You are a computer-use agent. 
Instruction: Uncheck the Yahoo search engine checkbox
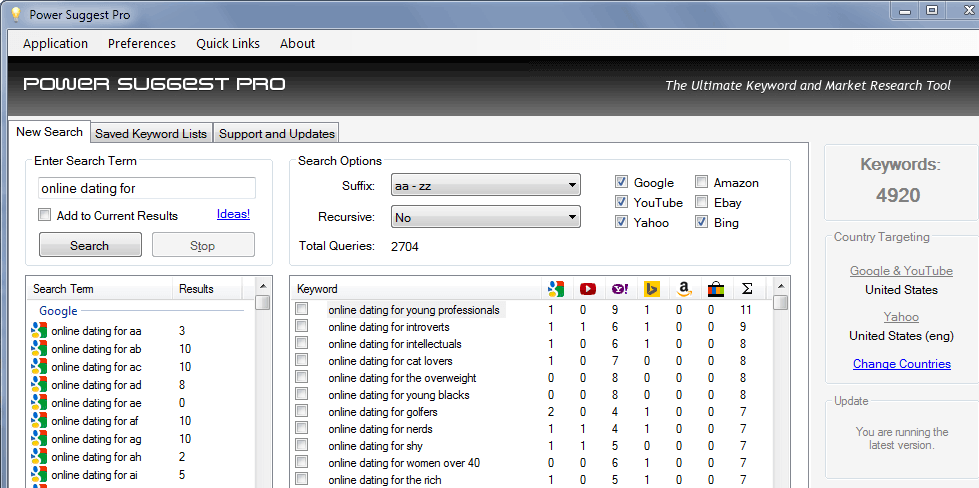[x=621, y=222]
